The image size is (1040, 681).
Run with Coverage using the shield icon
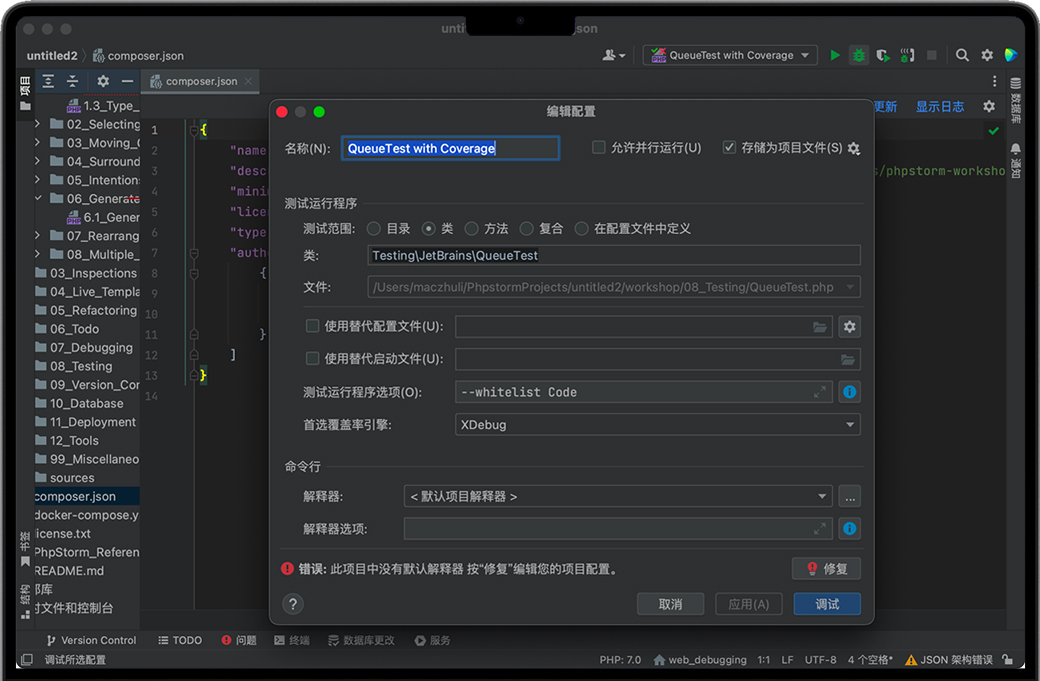click(x=883, y=56)
